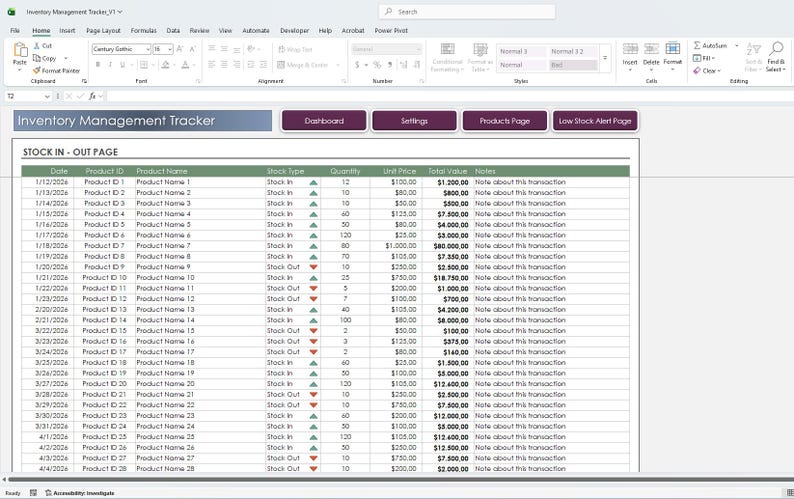The image size is (794, 499).
Task: Open the Products Page button
Action: pos(505,121)
